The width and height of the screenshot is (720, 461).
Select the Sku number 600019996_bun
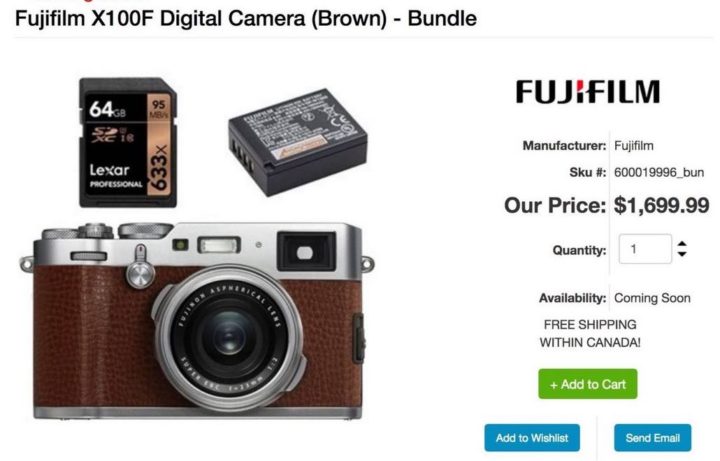tap(659, 173)
